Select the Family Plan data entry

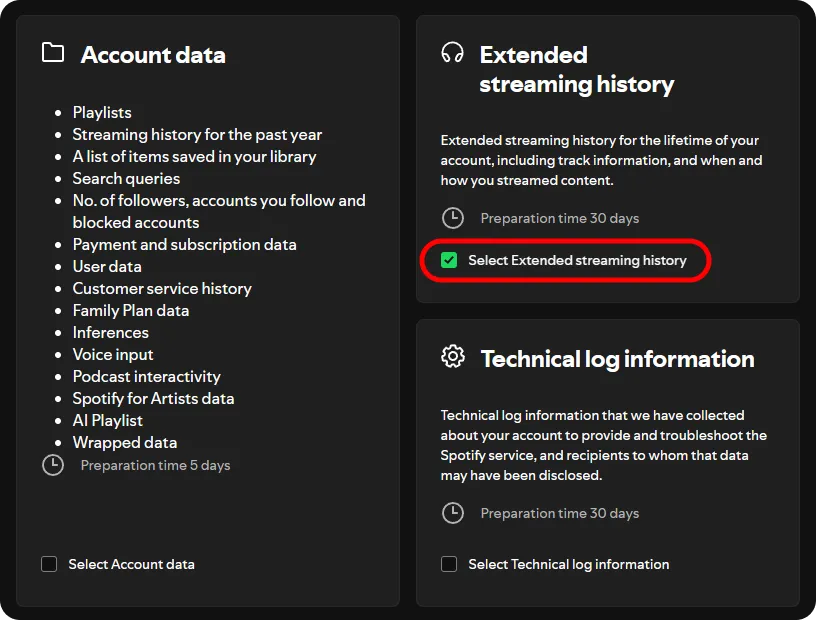pos(130,311)
